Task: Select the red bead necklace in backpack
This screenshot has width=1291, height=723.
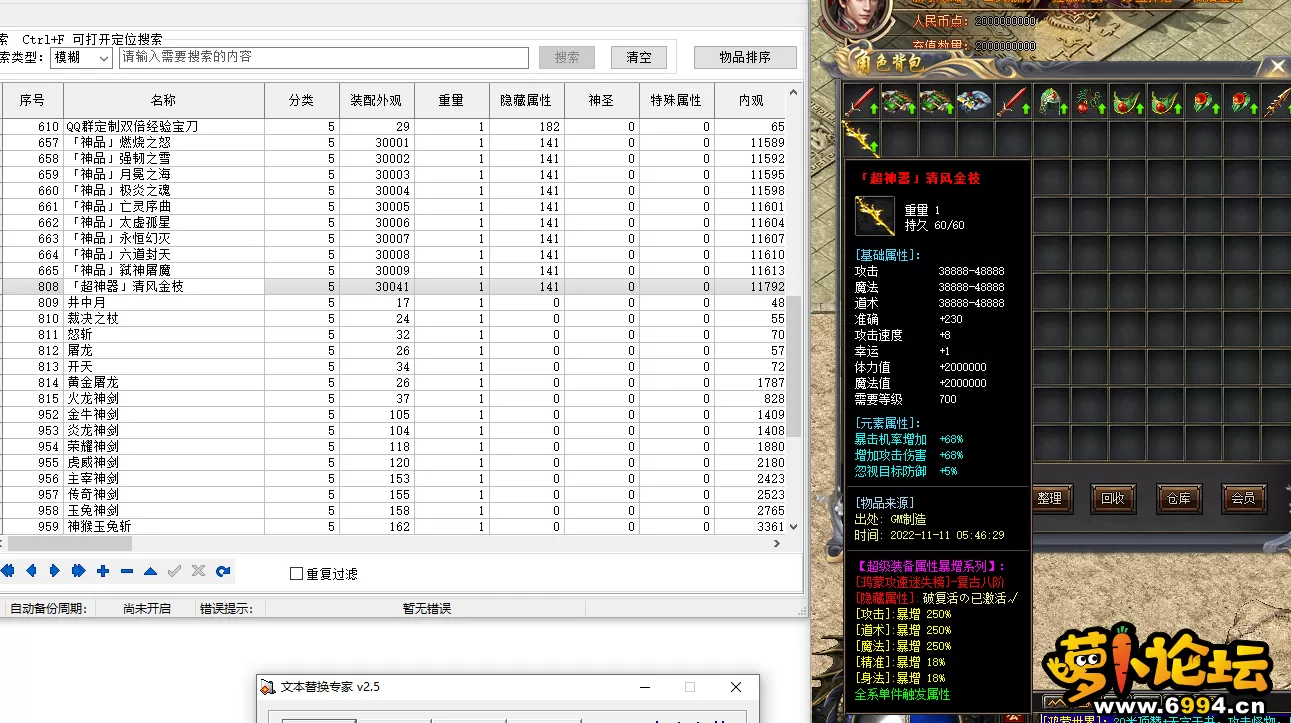Action: (x=1089, y=101)
